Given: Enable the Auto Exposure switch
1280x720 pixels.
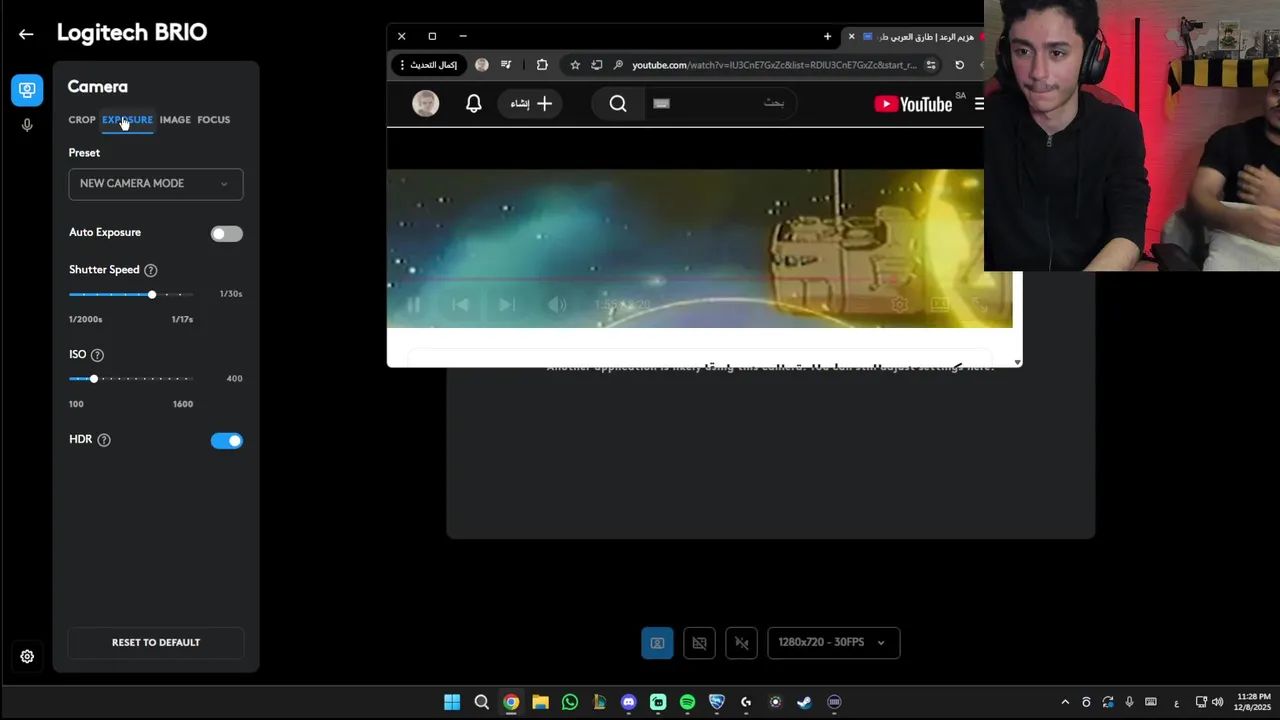Looking at the screenshot, I should click(x=226, y=234).
